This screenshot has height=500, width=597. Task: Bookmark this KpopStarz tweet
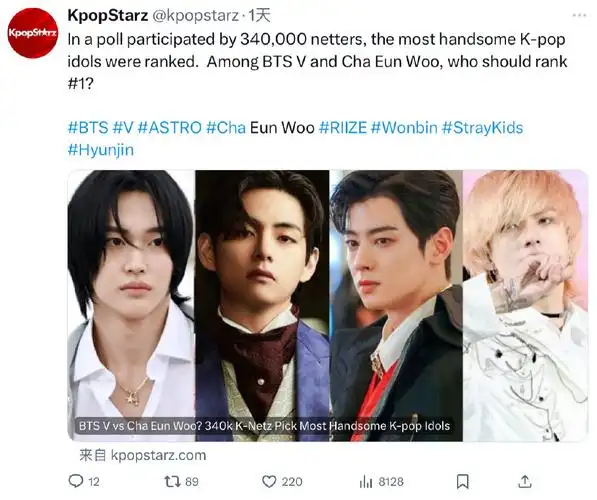[463, 482]
